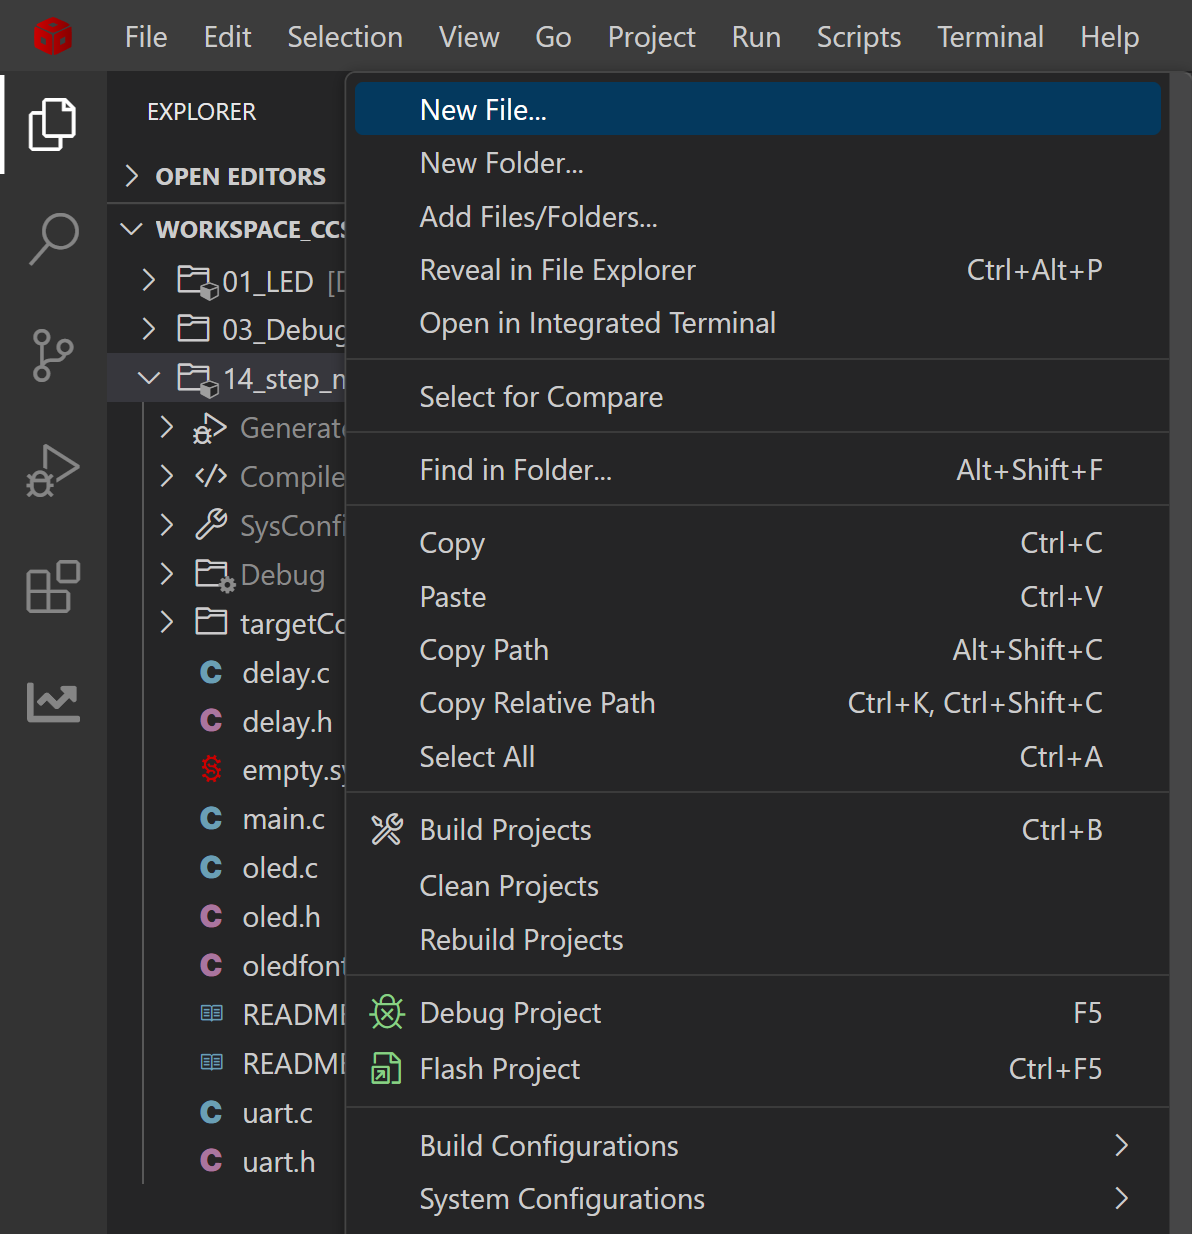This screenshot has height=1234, width=1192.
Task: Click the wrench icon beside SysConfig folder
Action: [211, 525]
